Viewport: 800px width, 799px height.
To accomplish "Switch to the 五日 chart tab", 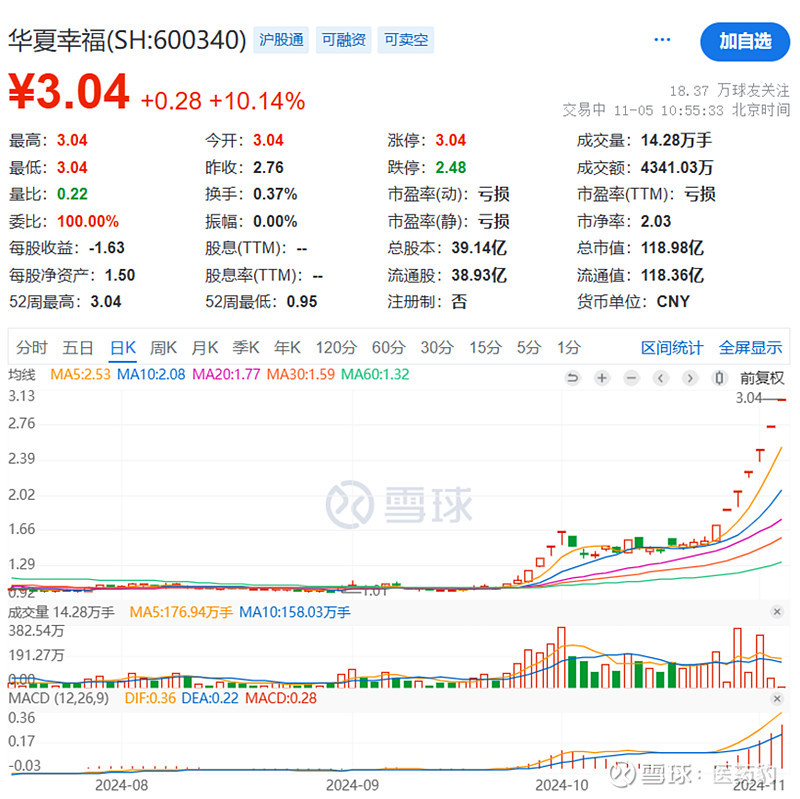I will coord(78,347).
